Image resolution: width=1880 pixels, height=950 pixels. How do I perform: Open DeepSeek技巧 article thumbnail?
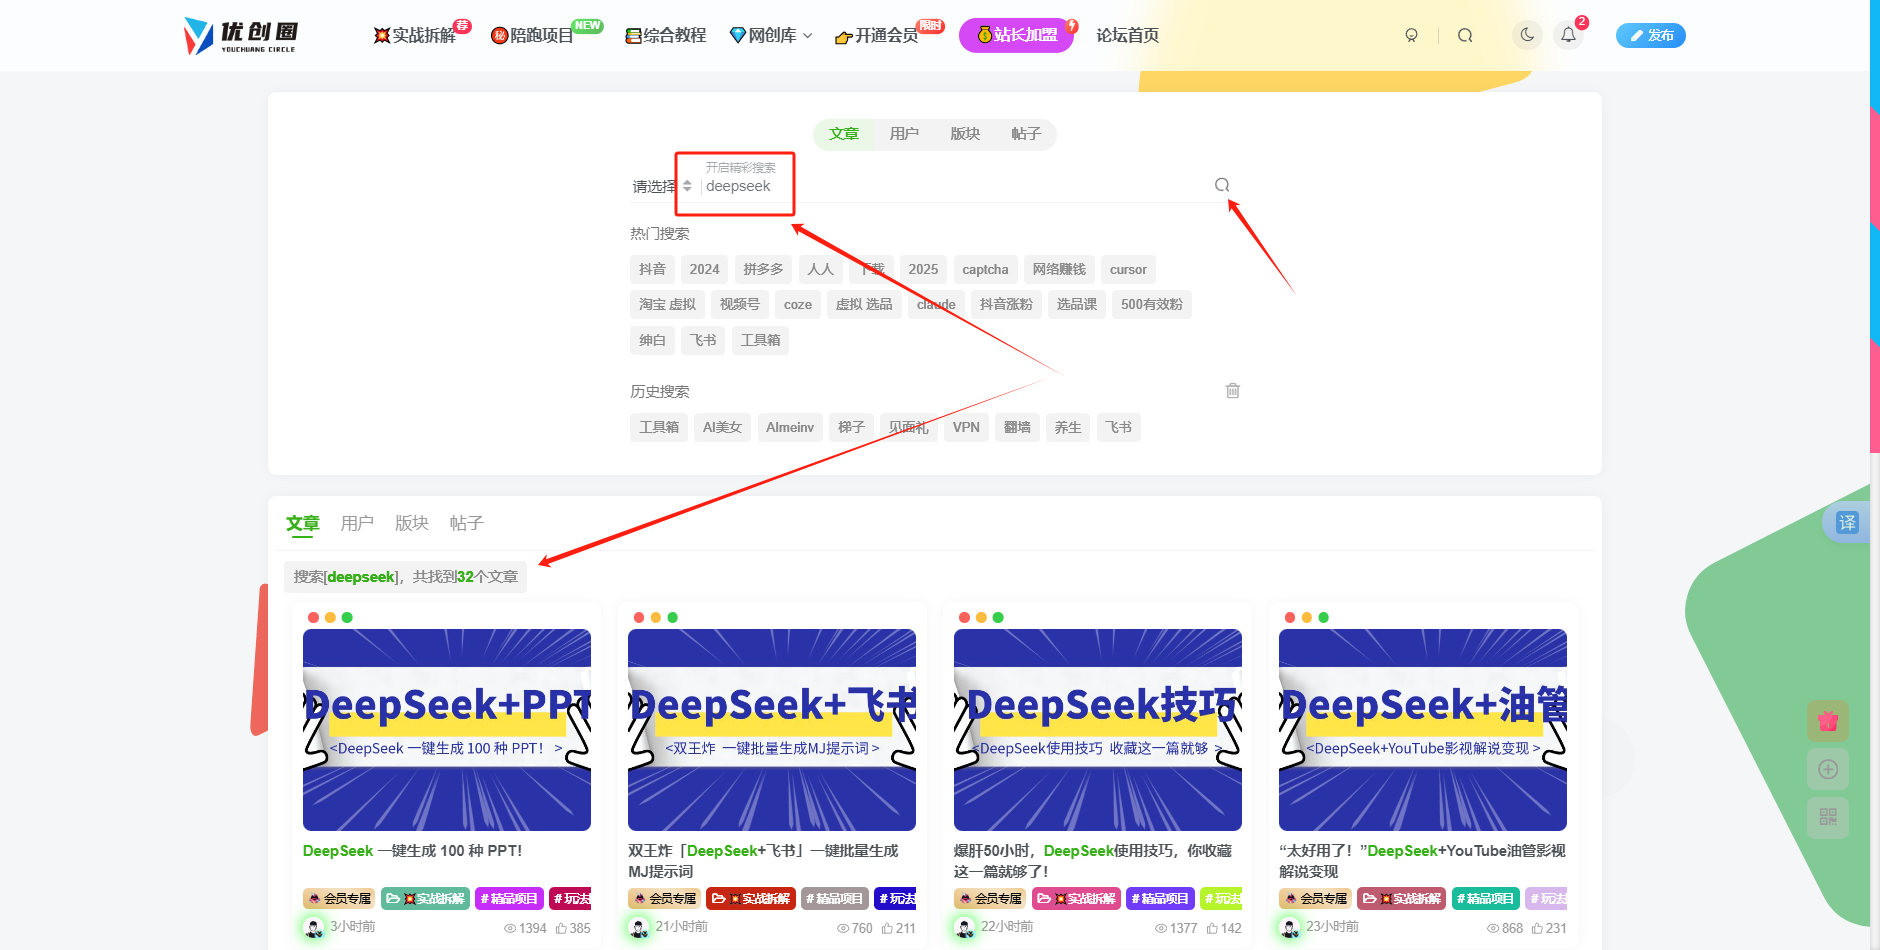pyautogui.click(x=1098, y=730)
